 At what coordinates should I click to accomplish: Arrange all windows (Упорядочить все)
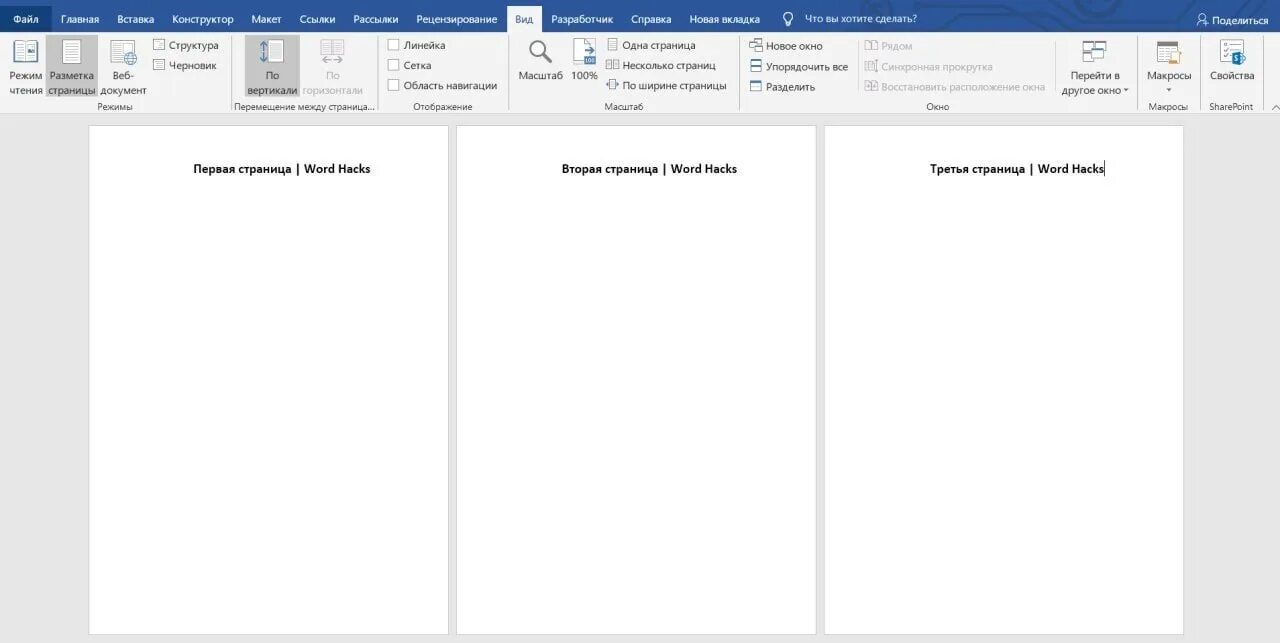tap(799, 66)
